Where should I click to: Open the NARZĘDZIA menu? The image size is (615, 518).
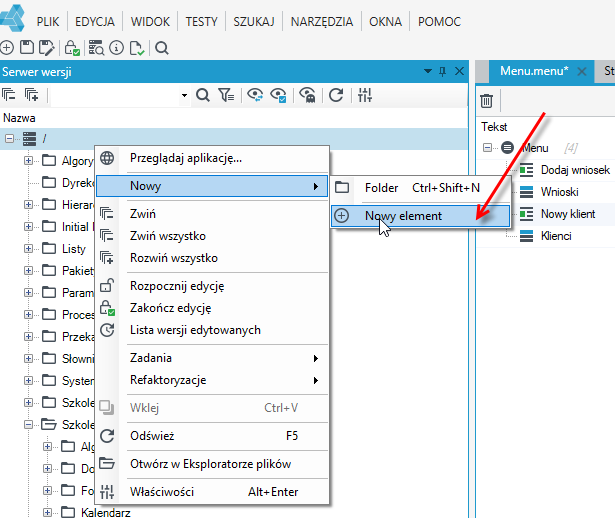[x=322, y=22]
